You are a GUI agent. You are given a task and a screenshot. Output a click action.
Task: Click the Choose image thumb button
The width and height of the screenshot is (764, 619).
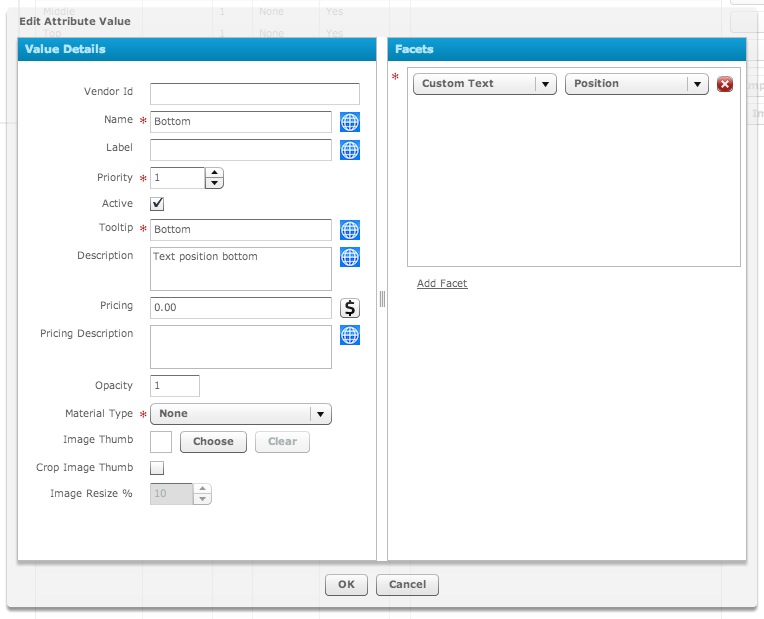coord(213,442)
